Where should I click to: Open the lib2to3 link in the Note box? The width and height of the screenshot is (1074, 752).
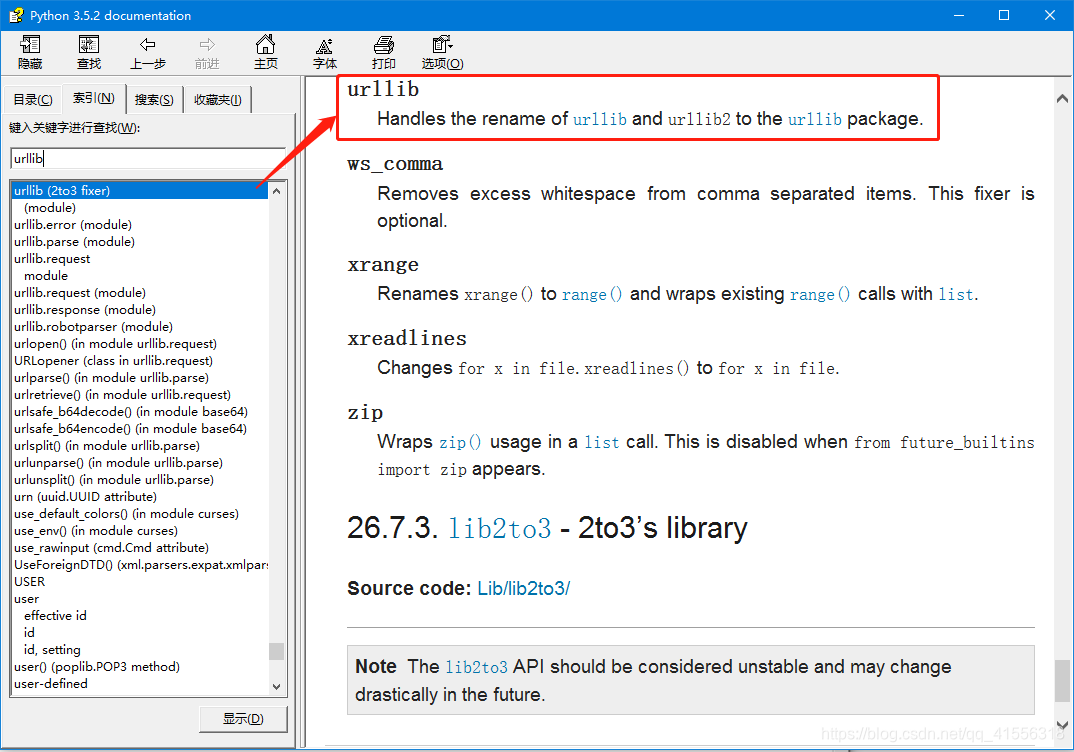click(477, 667)
